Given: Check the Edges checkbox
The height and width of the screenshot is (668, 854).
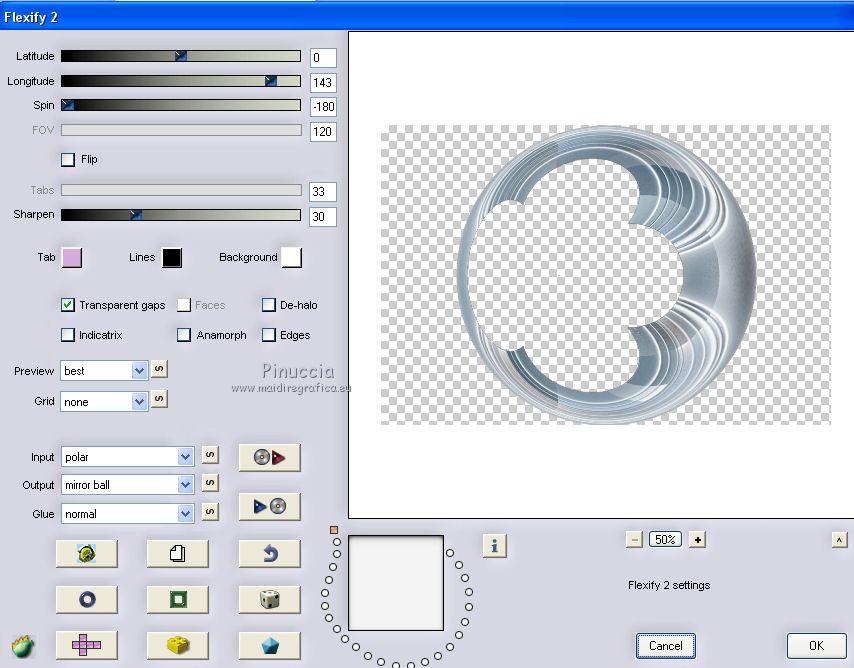Looking at the screenshot, I should (x=269, y=335).
